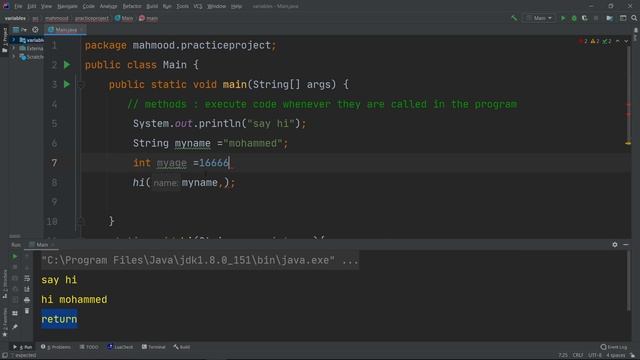Click the mahmood breadcrumb
The height and width of the screenshot is (360, 640).
pos(57,18)
